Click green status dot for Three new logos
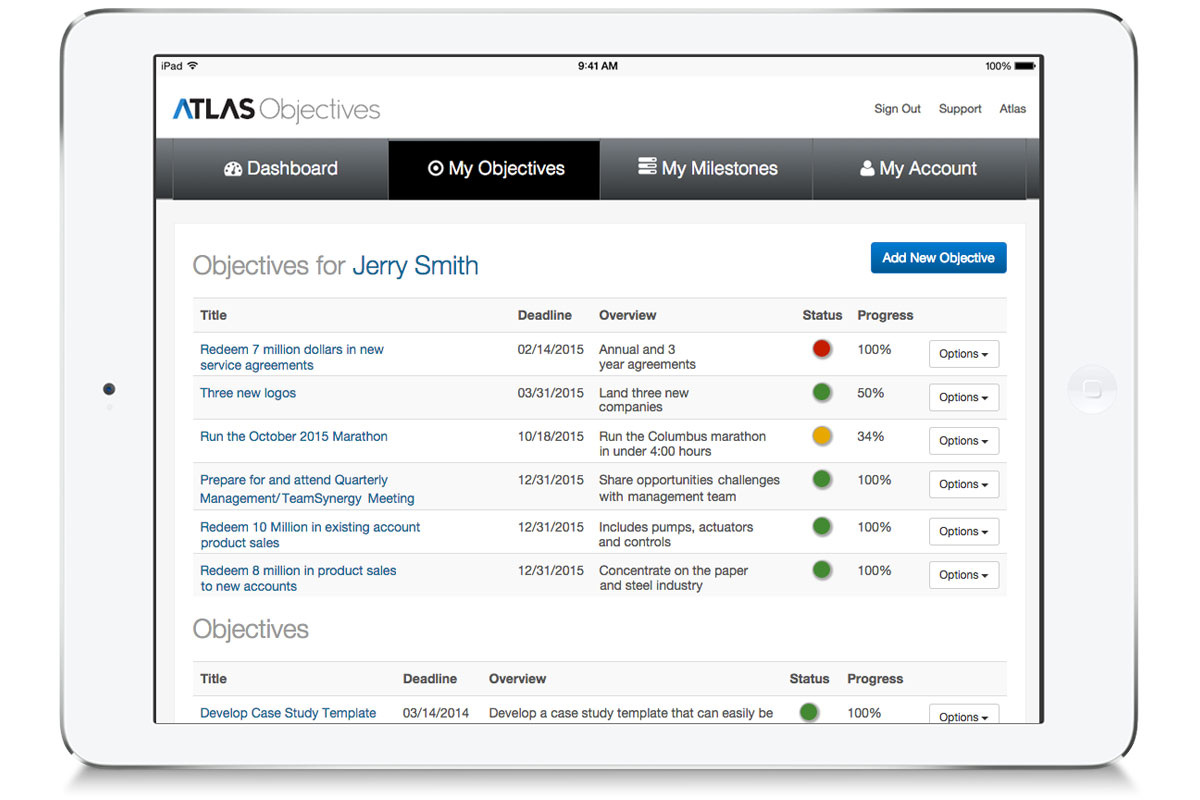This screenshot has height=800, width=1200. point(822,392)
